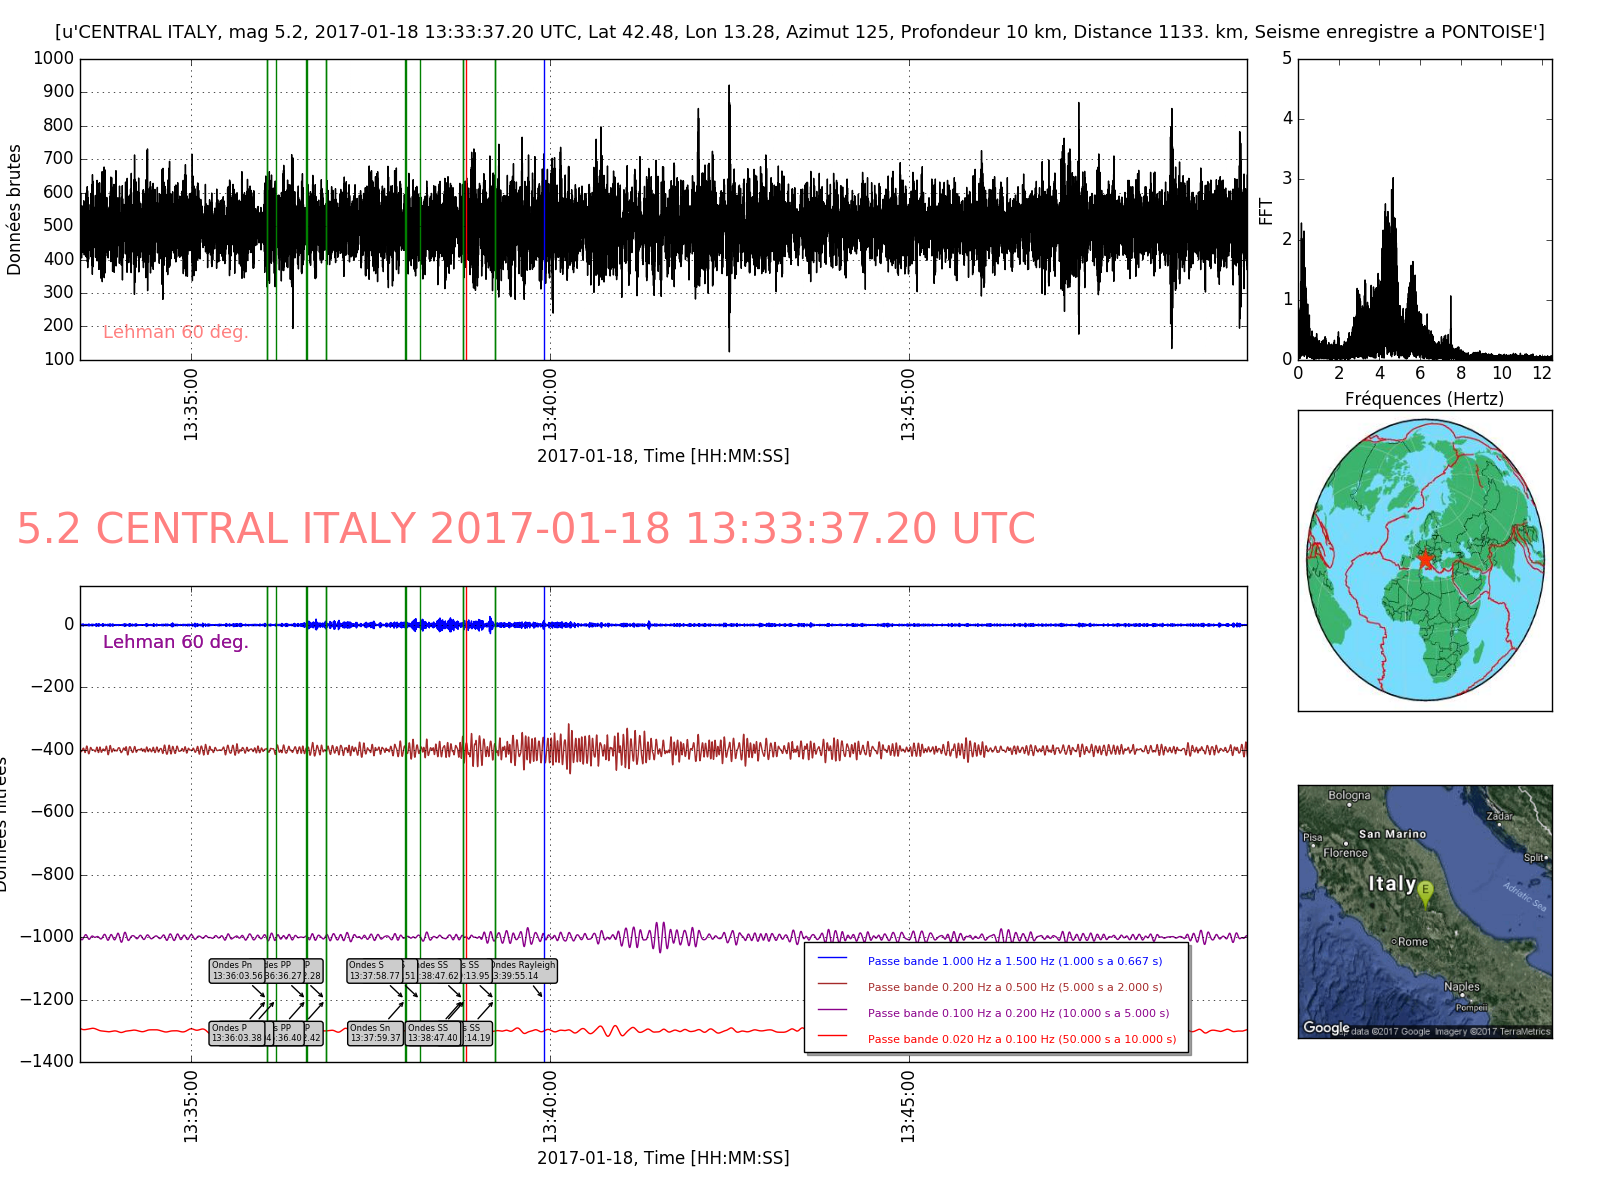Click the pink Lehman 60 deg. label
This screenshot has width=1600, height=1180.
175,332
